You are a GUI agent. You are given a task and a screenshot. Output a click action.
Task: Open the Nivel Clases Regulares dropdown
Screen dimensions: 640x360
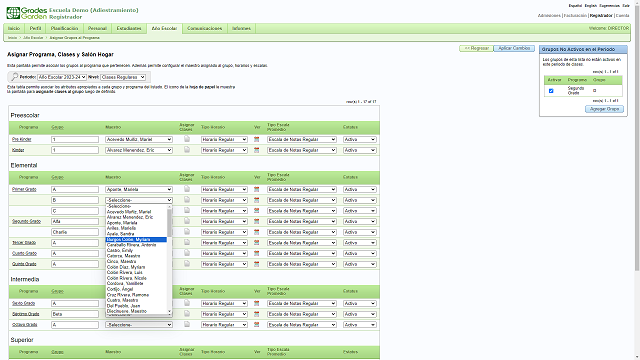pyautogui.click(x=123, y=77)
